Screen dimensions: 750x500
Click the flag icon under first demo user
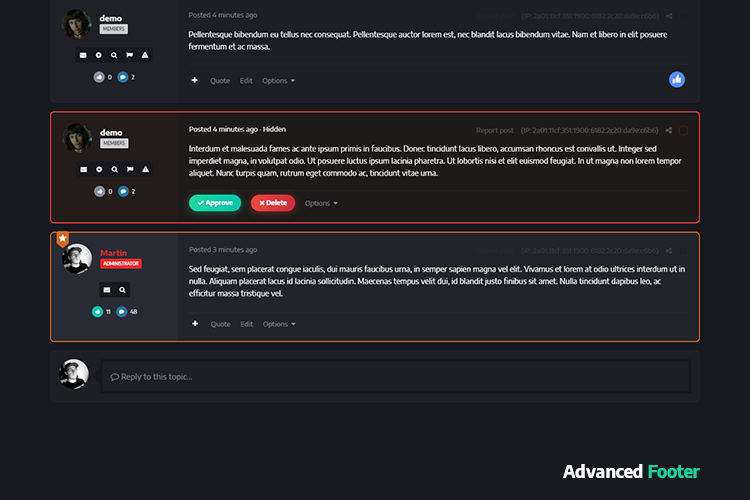[130, 55]
